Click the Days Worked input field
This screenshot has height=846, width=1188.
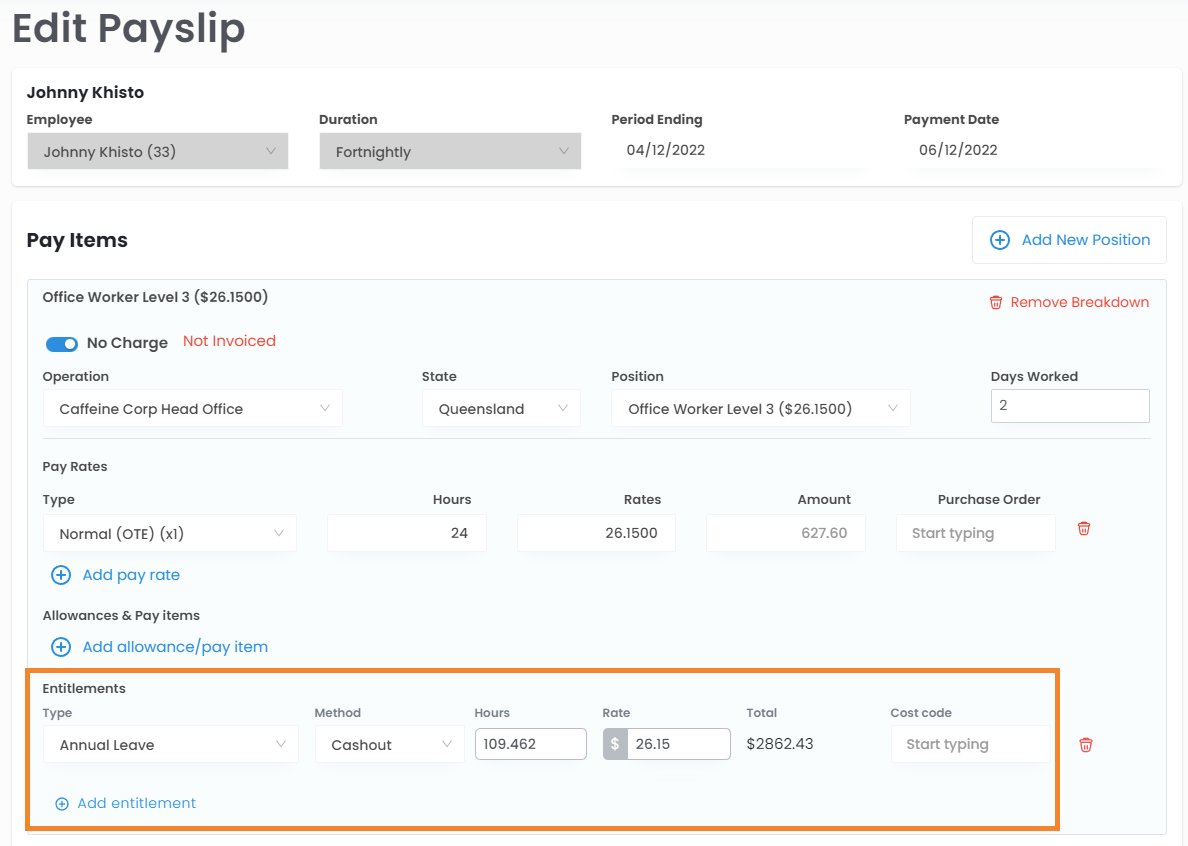coord(1069,406)
